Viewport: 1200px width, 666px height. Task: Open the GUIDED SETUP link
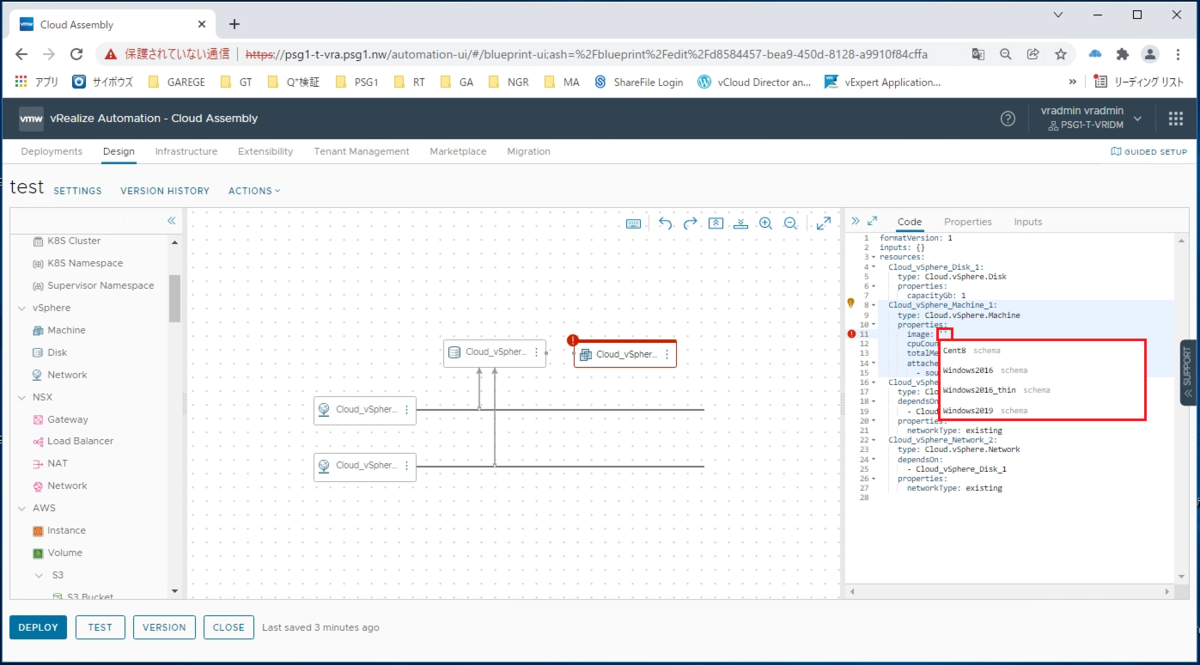coord(1149,152)
